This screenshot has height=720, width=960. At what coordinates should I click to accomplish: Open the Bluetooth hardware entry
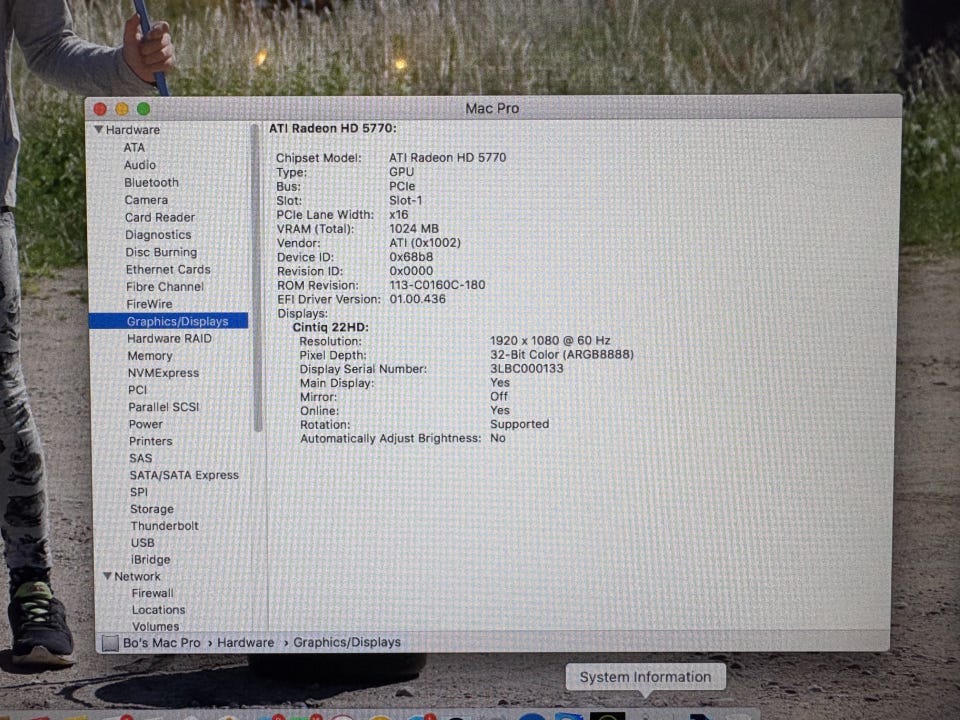[x=151, y=182]
